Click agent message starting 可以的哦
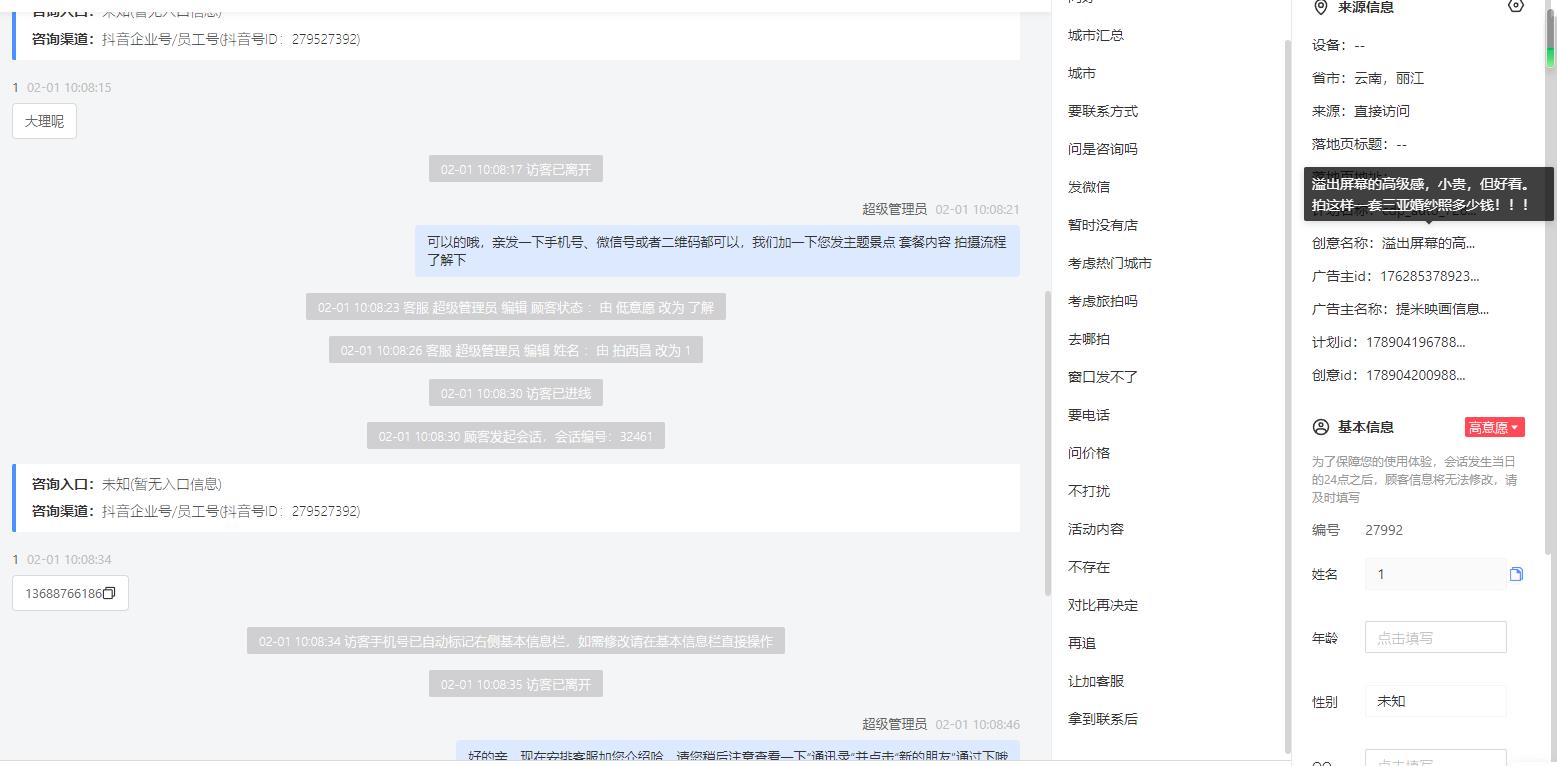Screen dimensions: 1557x766 click(717, 250)
